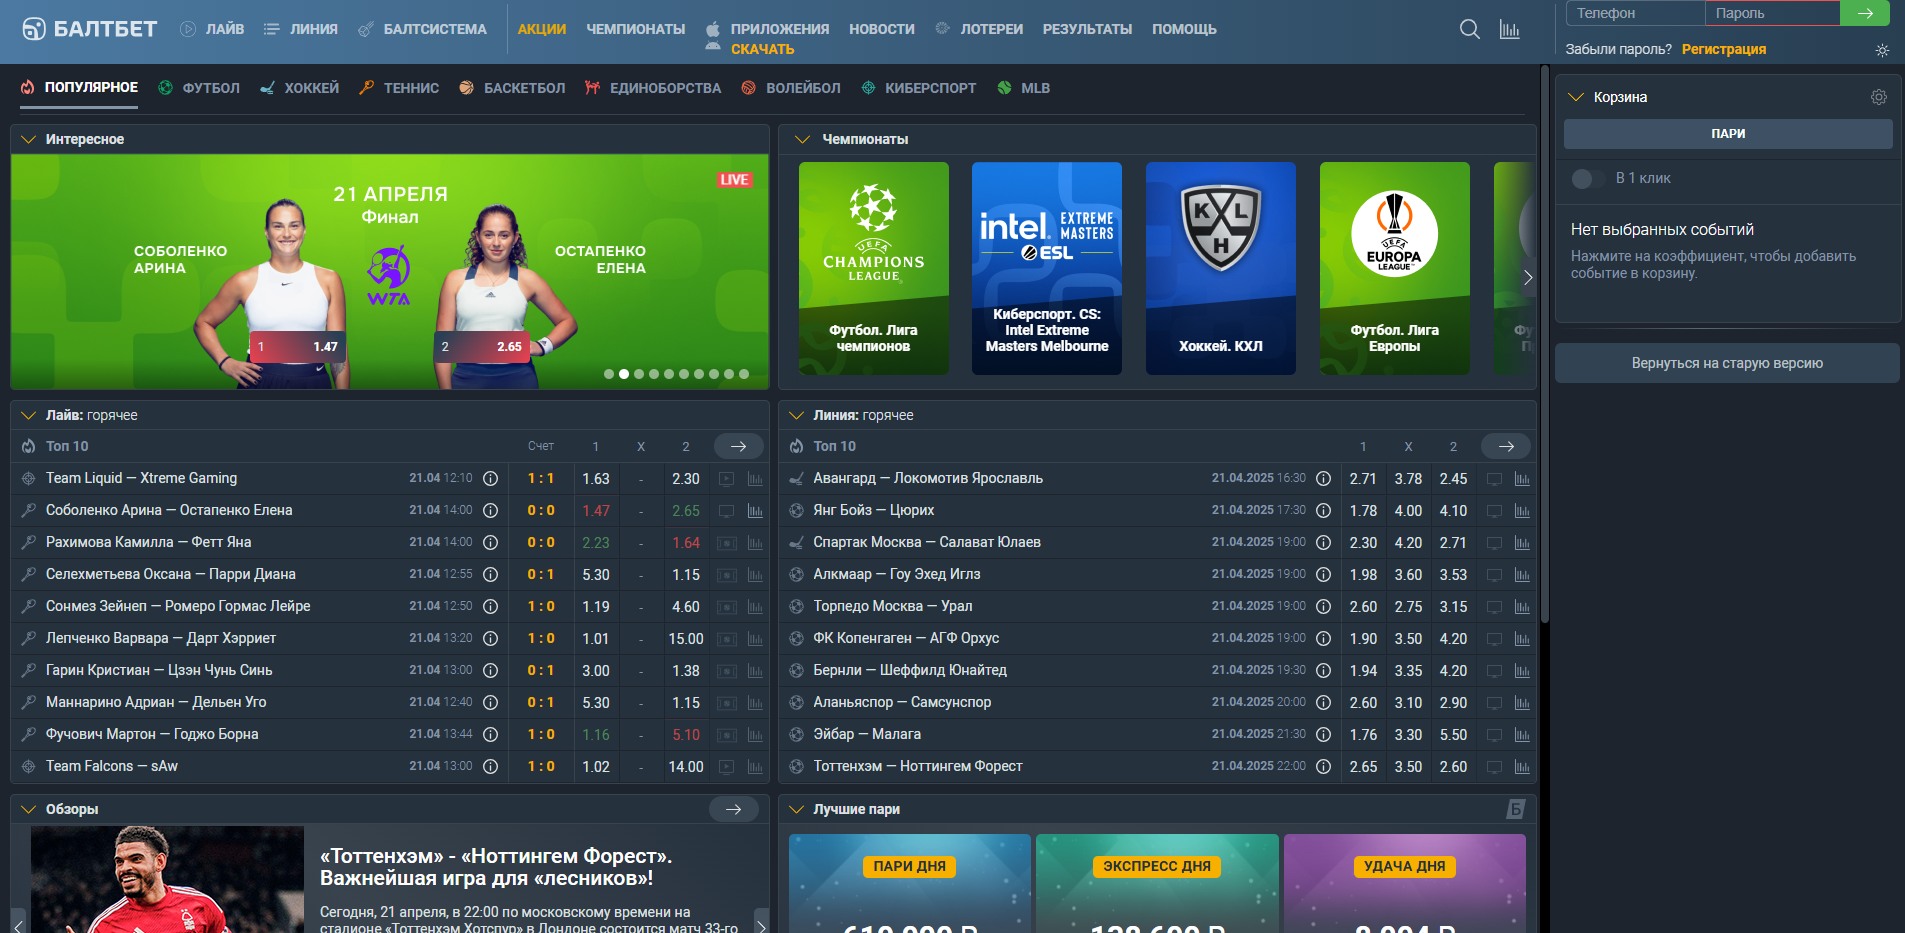
Task: Go to all live top events arrow
Action: point(738,446)
